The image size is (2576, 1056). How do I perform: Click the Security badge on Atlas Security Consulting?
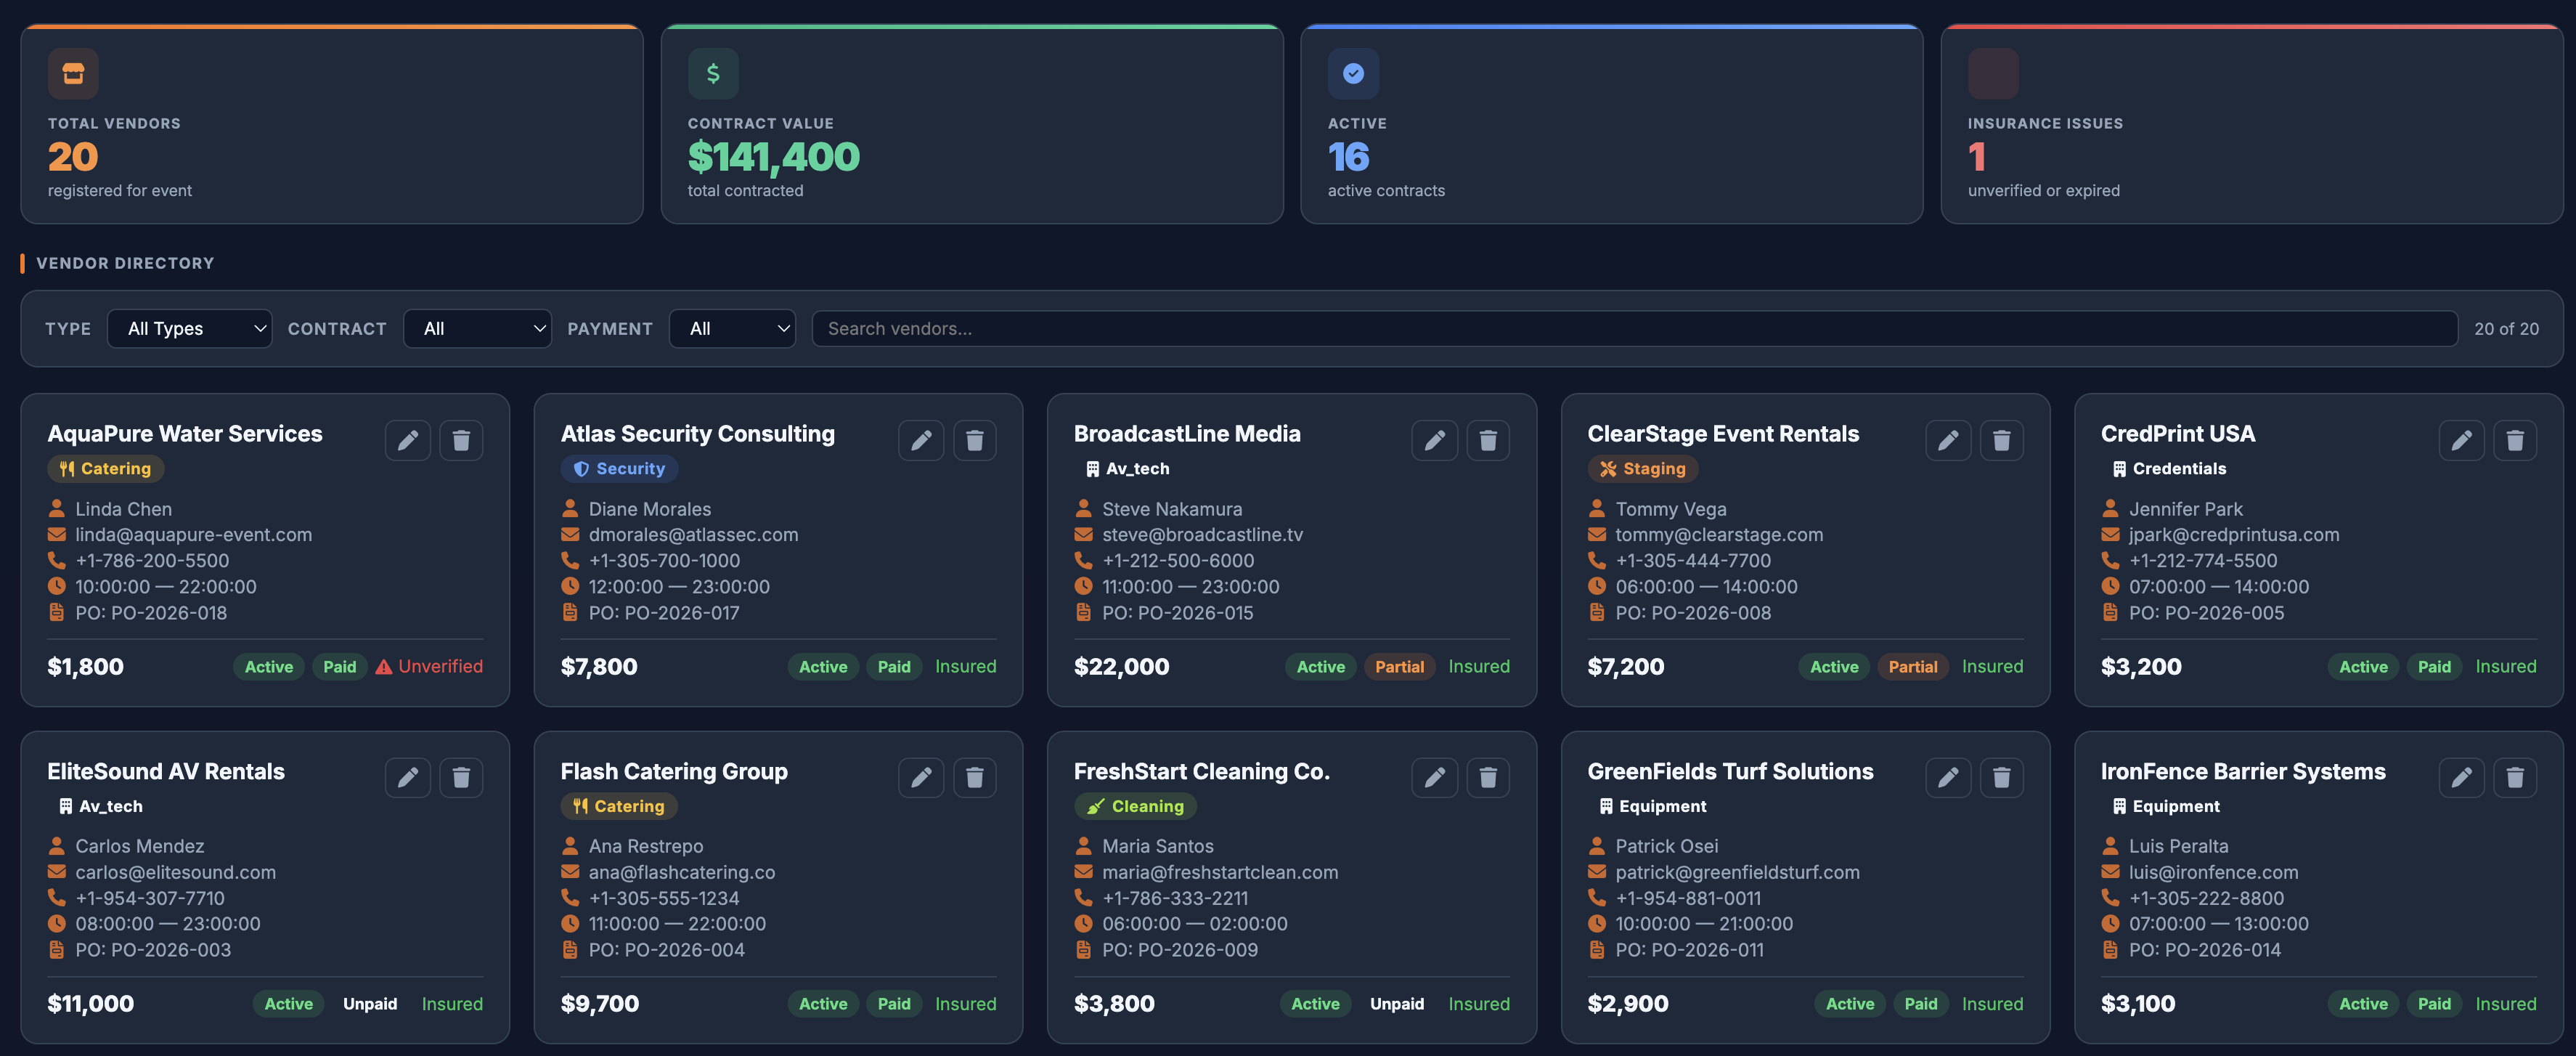point(619,468)
